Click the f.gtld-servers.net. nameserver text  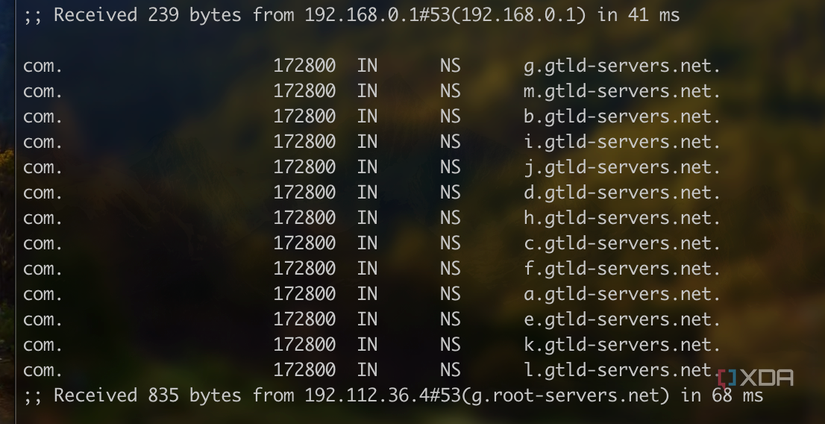[x=621, y=268]
